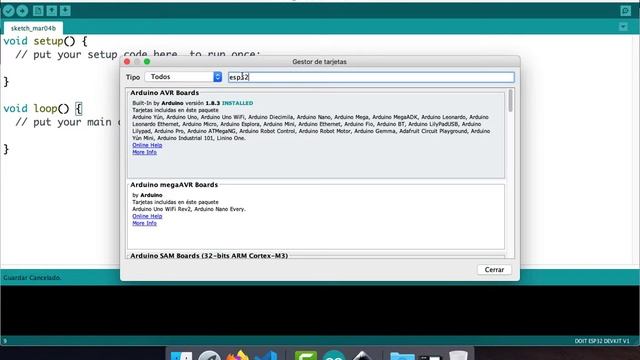Click the Cerrar button
The image size is (640, 360).
494,270
